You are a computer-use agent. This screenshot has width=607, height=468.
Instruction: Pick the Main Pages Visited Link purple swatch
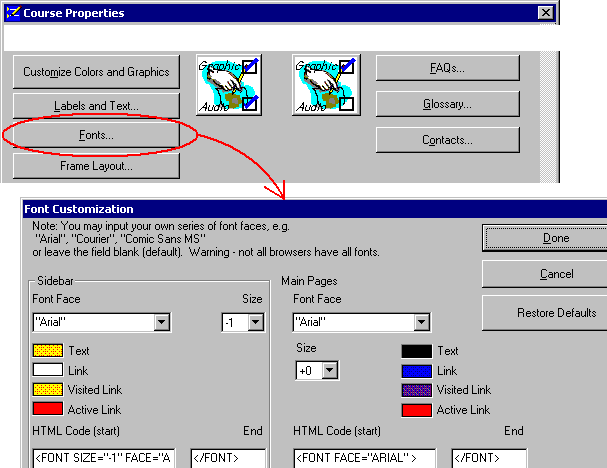417,390
